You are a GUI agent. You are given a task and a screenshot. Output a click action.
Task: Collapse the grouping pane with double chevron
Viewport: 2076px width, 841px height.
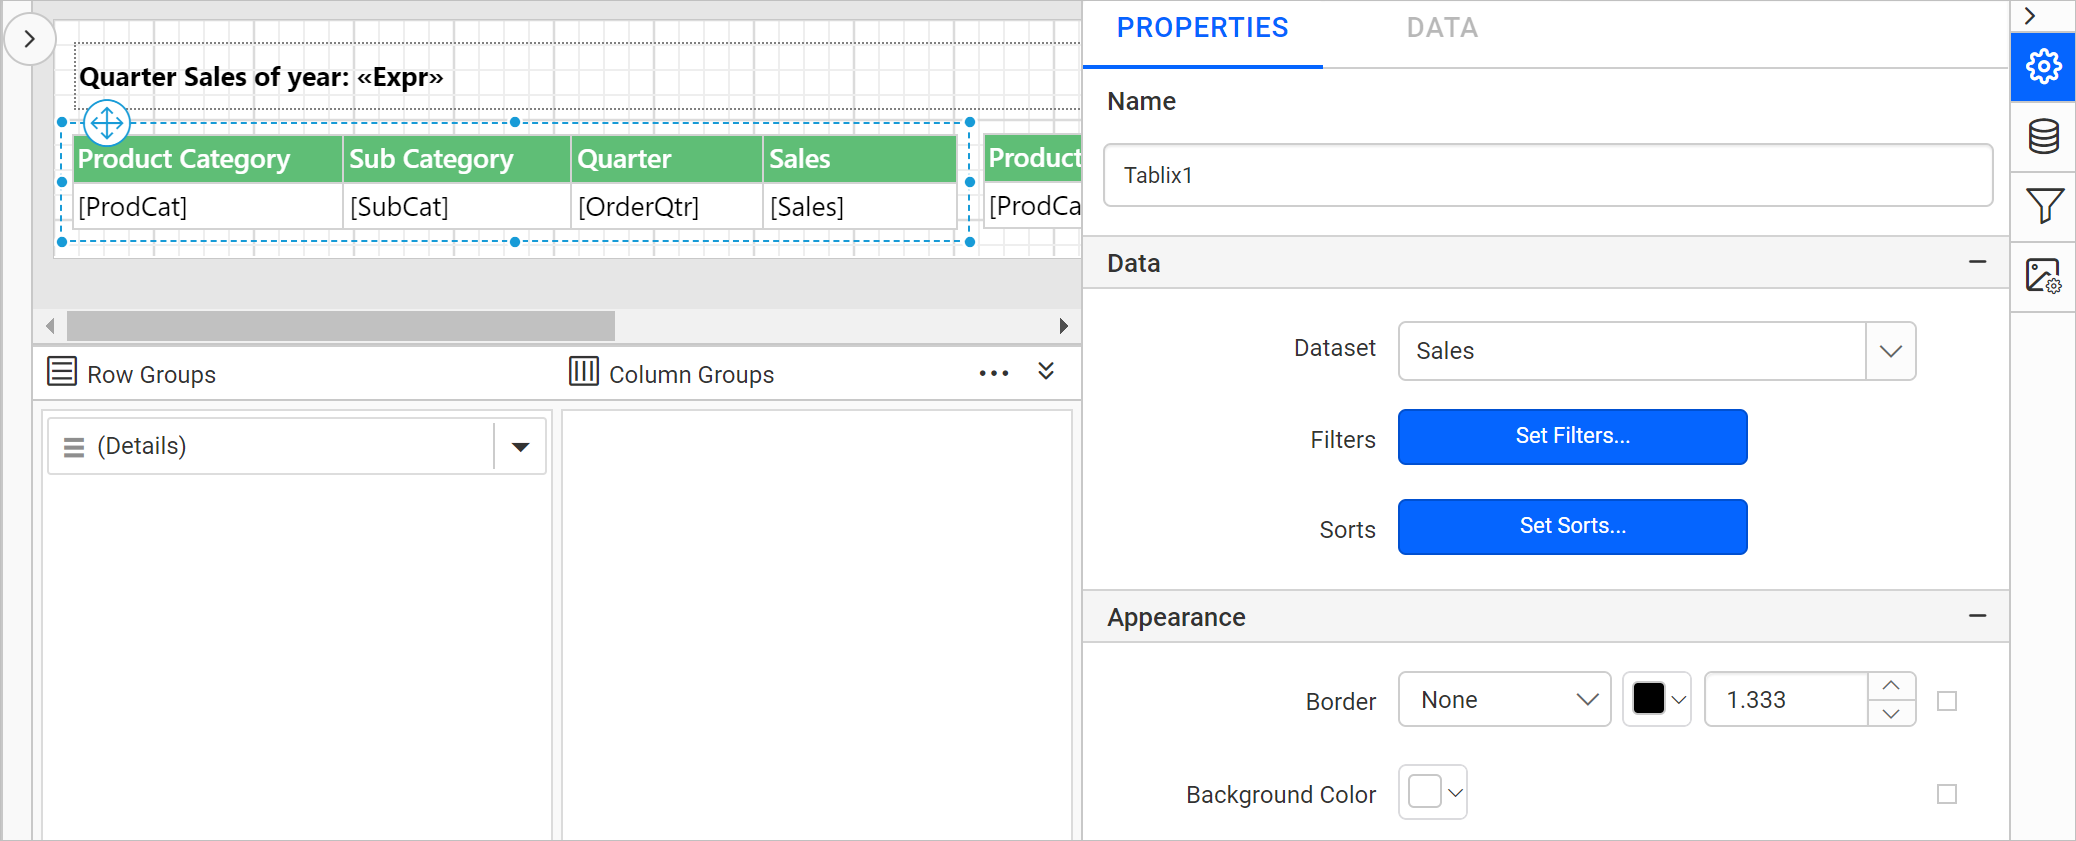tap(1046, 372)
